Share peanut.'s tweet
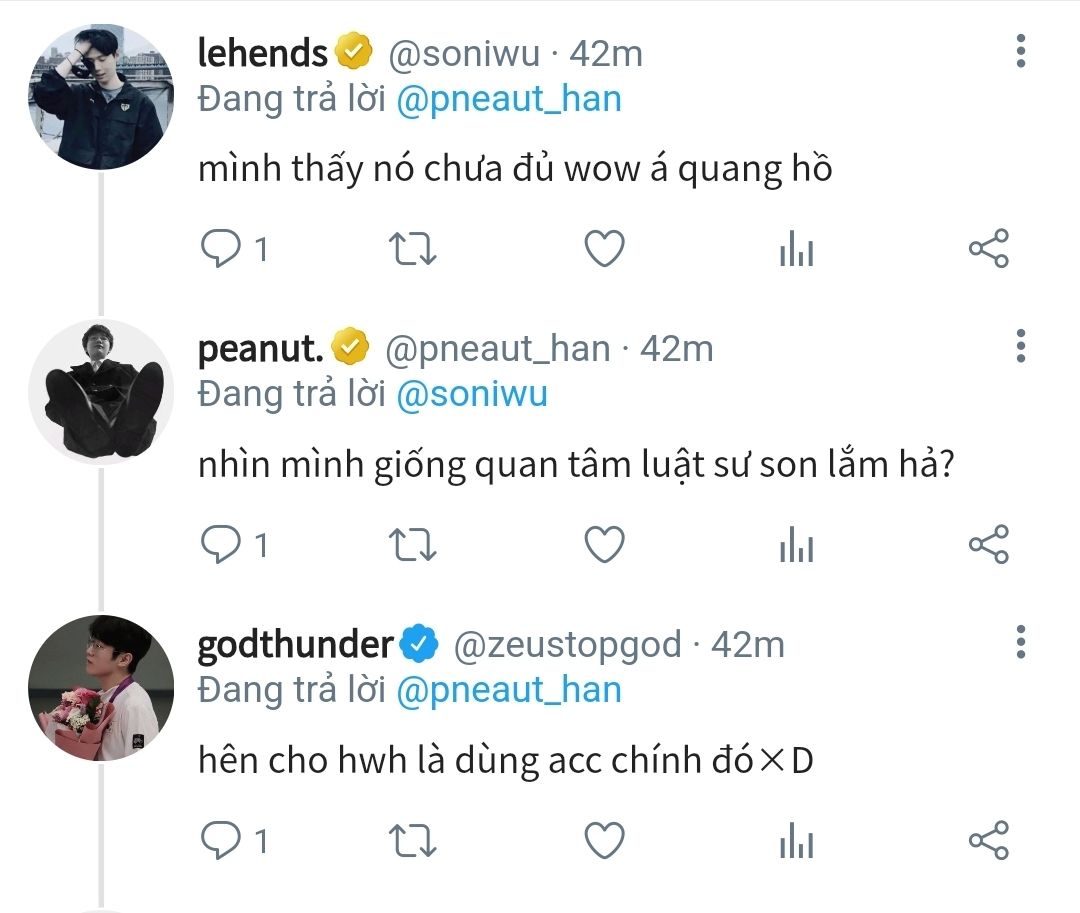1080x913 pixels. 989,545
